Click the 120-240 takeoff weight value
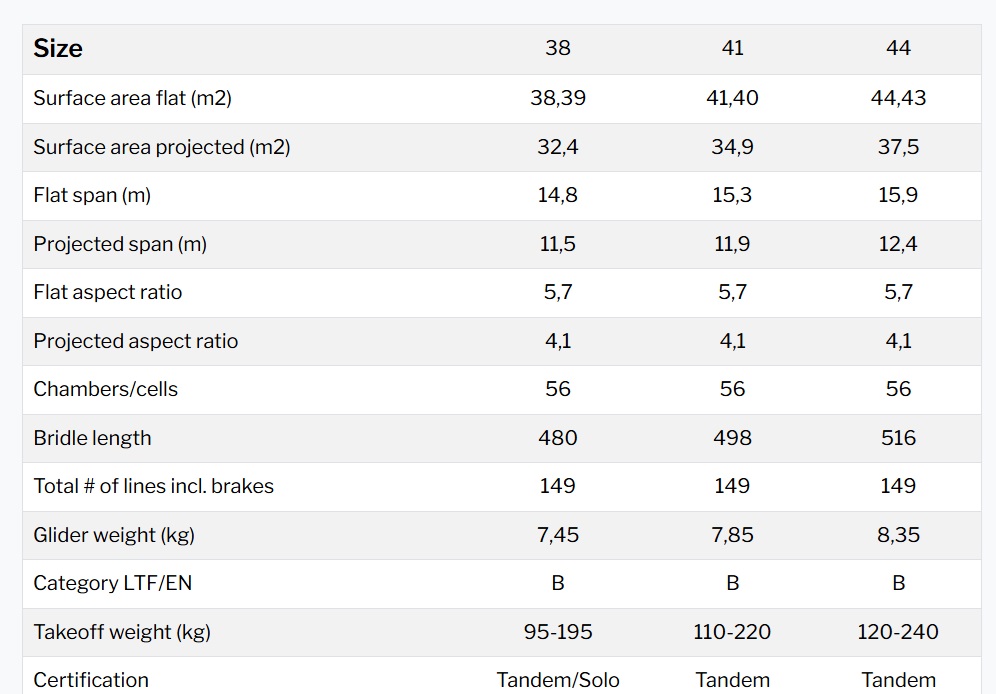Viewport: 996px width, 694px height. pyautogui.click(x=898, y=632)
